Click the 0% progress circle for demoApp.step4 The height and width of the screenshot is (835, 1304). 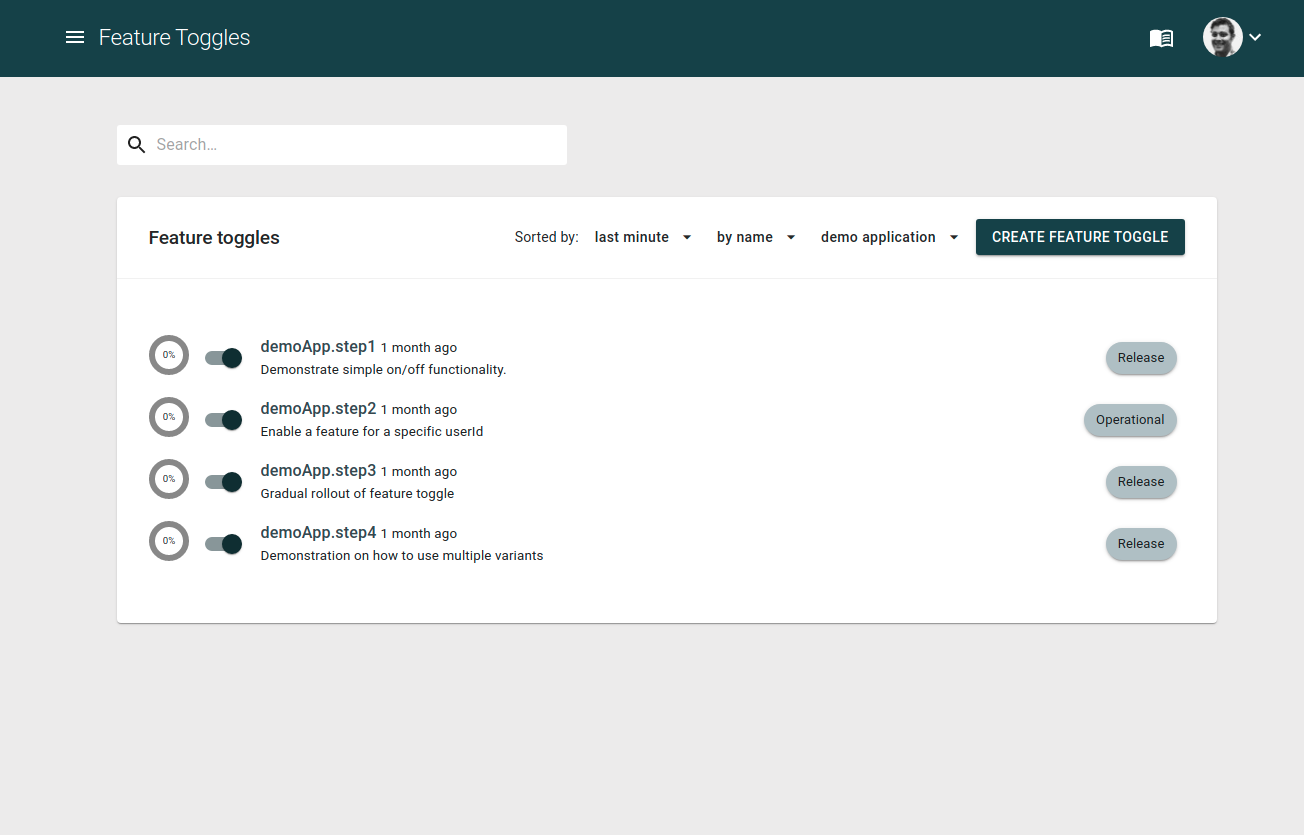pyautogui.click(x=169, y=541)
